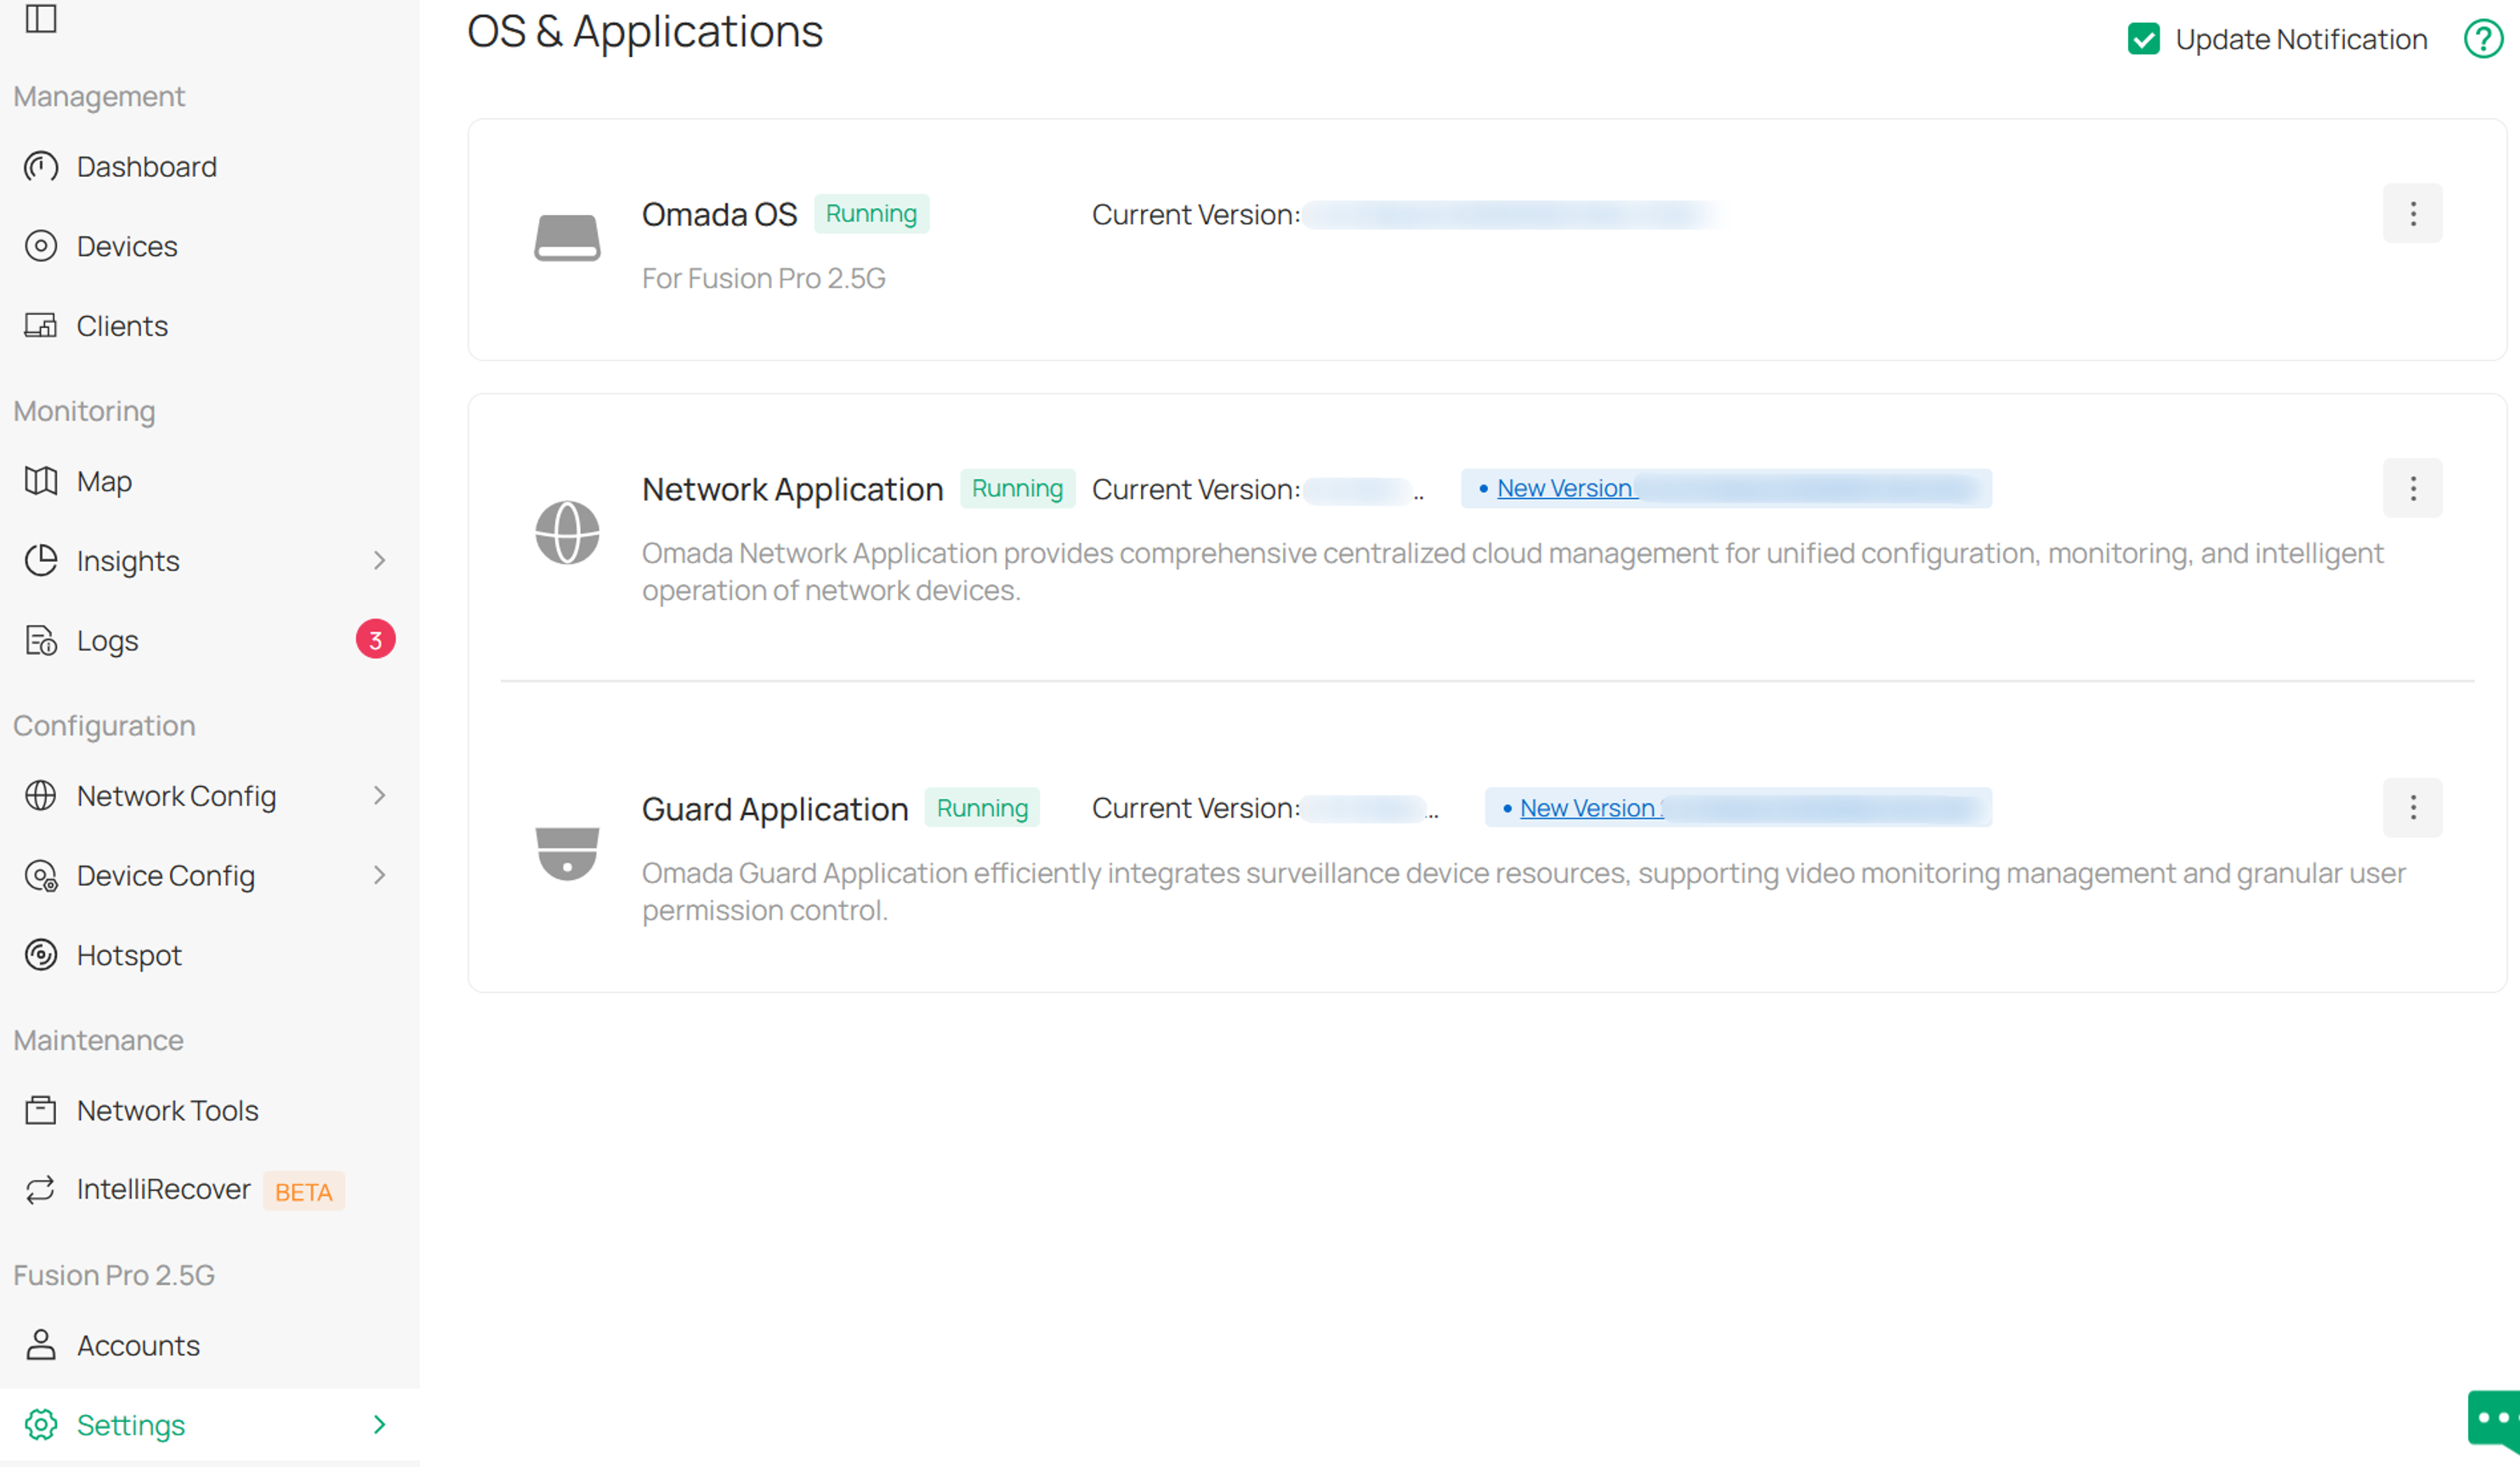Click the Omada OS title
The width and height of the screenshot is (2520, 1467).
click(719, 214)
